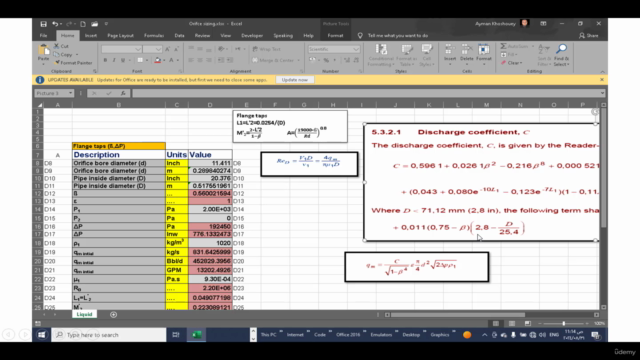Open Format as Table gallery
The width and height of the screenshot is (640, 360).
[406, 55]
